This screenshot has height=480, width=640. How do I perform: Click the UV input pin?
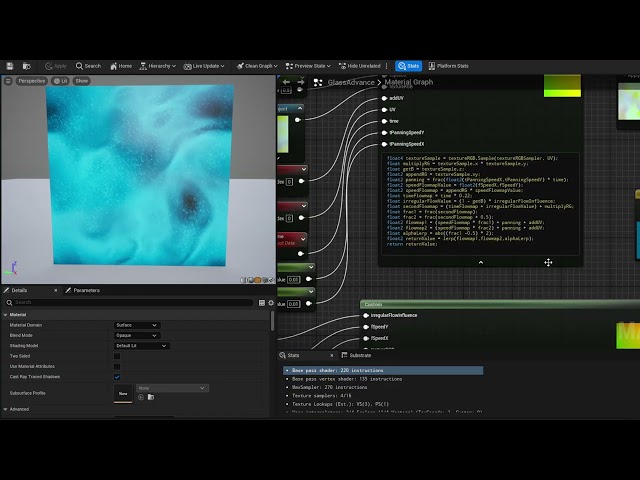(x=384, y=110)
